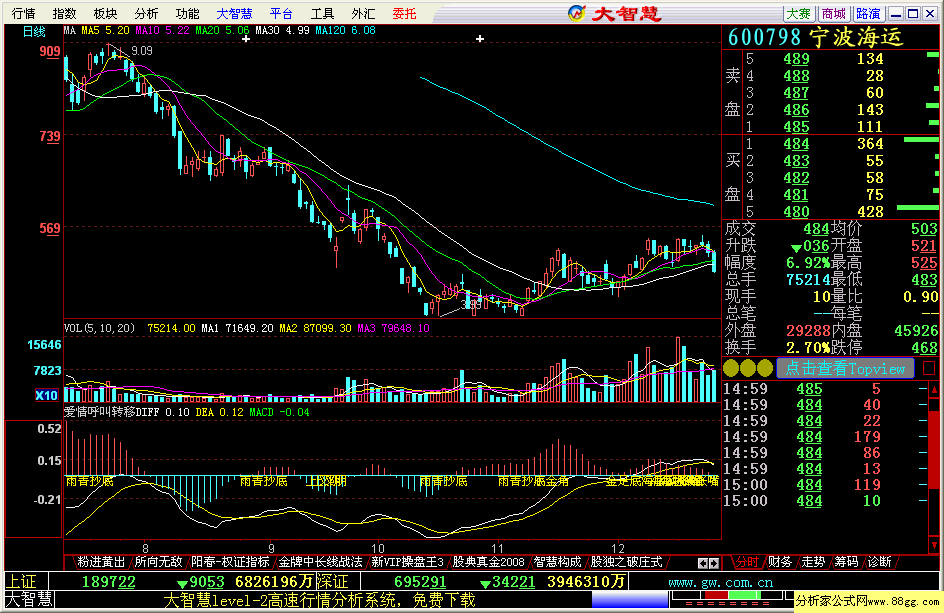944x613 pixels.
Task: Click the MA5 5.20 label
Action: (105, 30)
